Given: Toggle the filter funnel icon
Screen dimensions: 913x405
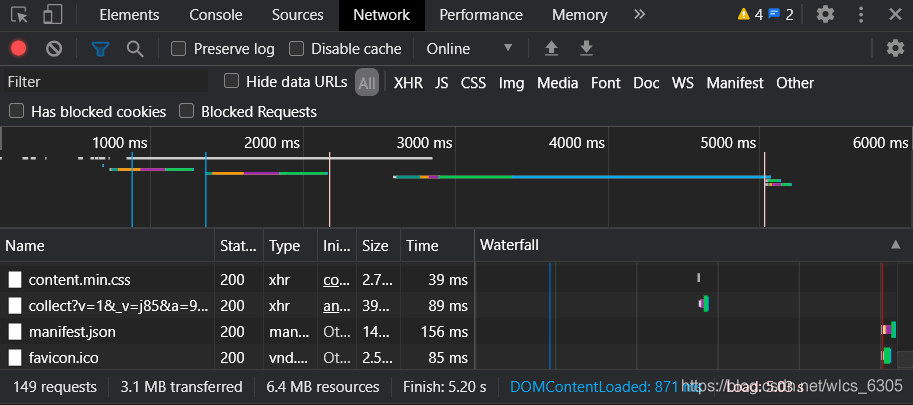Looking at the screenshot, I should click(x=101, y=49).
